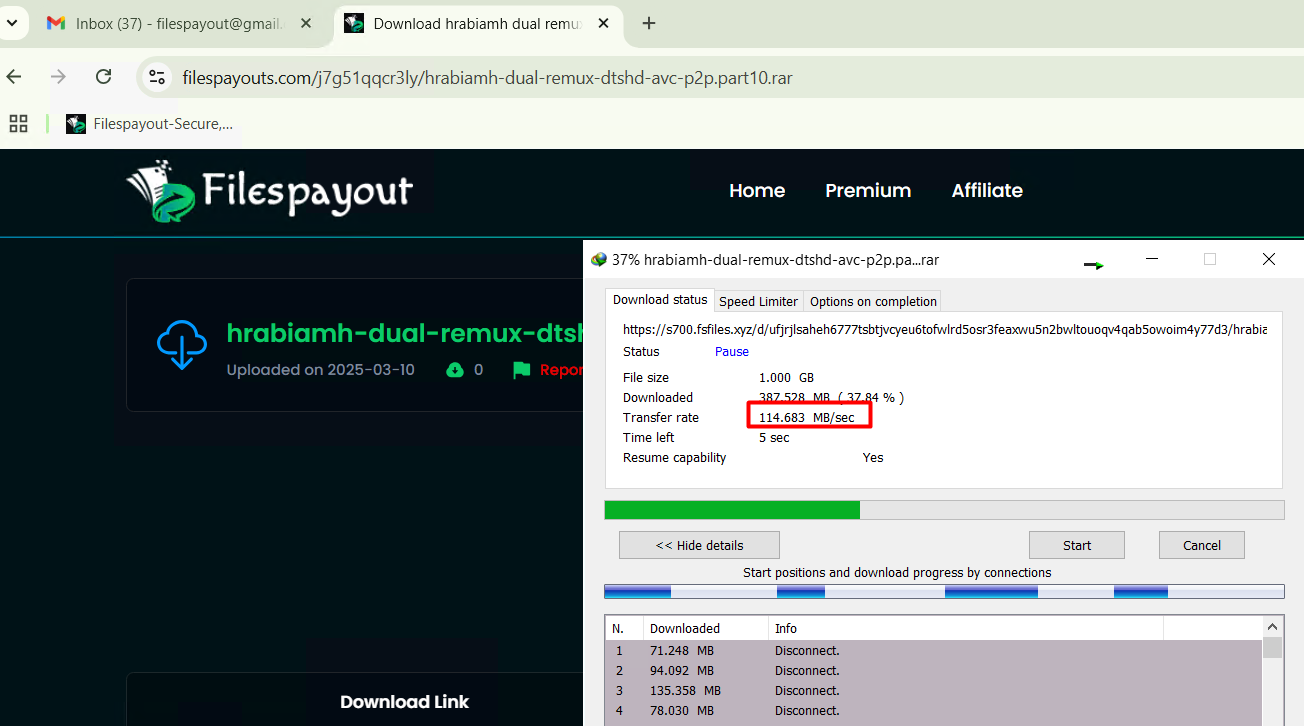The width and height of the screenshot is (1304, 726).
Task: Click the blue cloud download icon
Action: pos(182,345)
